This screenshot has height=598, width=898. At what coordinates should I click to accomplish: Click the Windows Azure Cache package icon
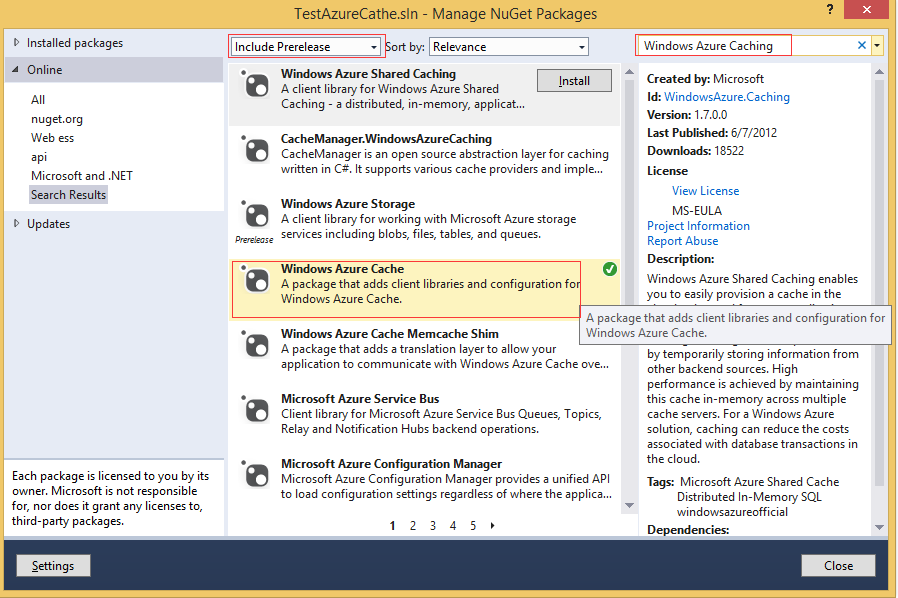255,281
